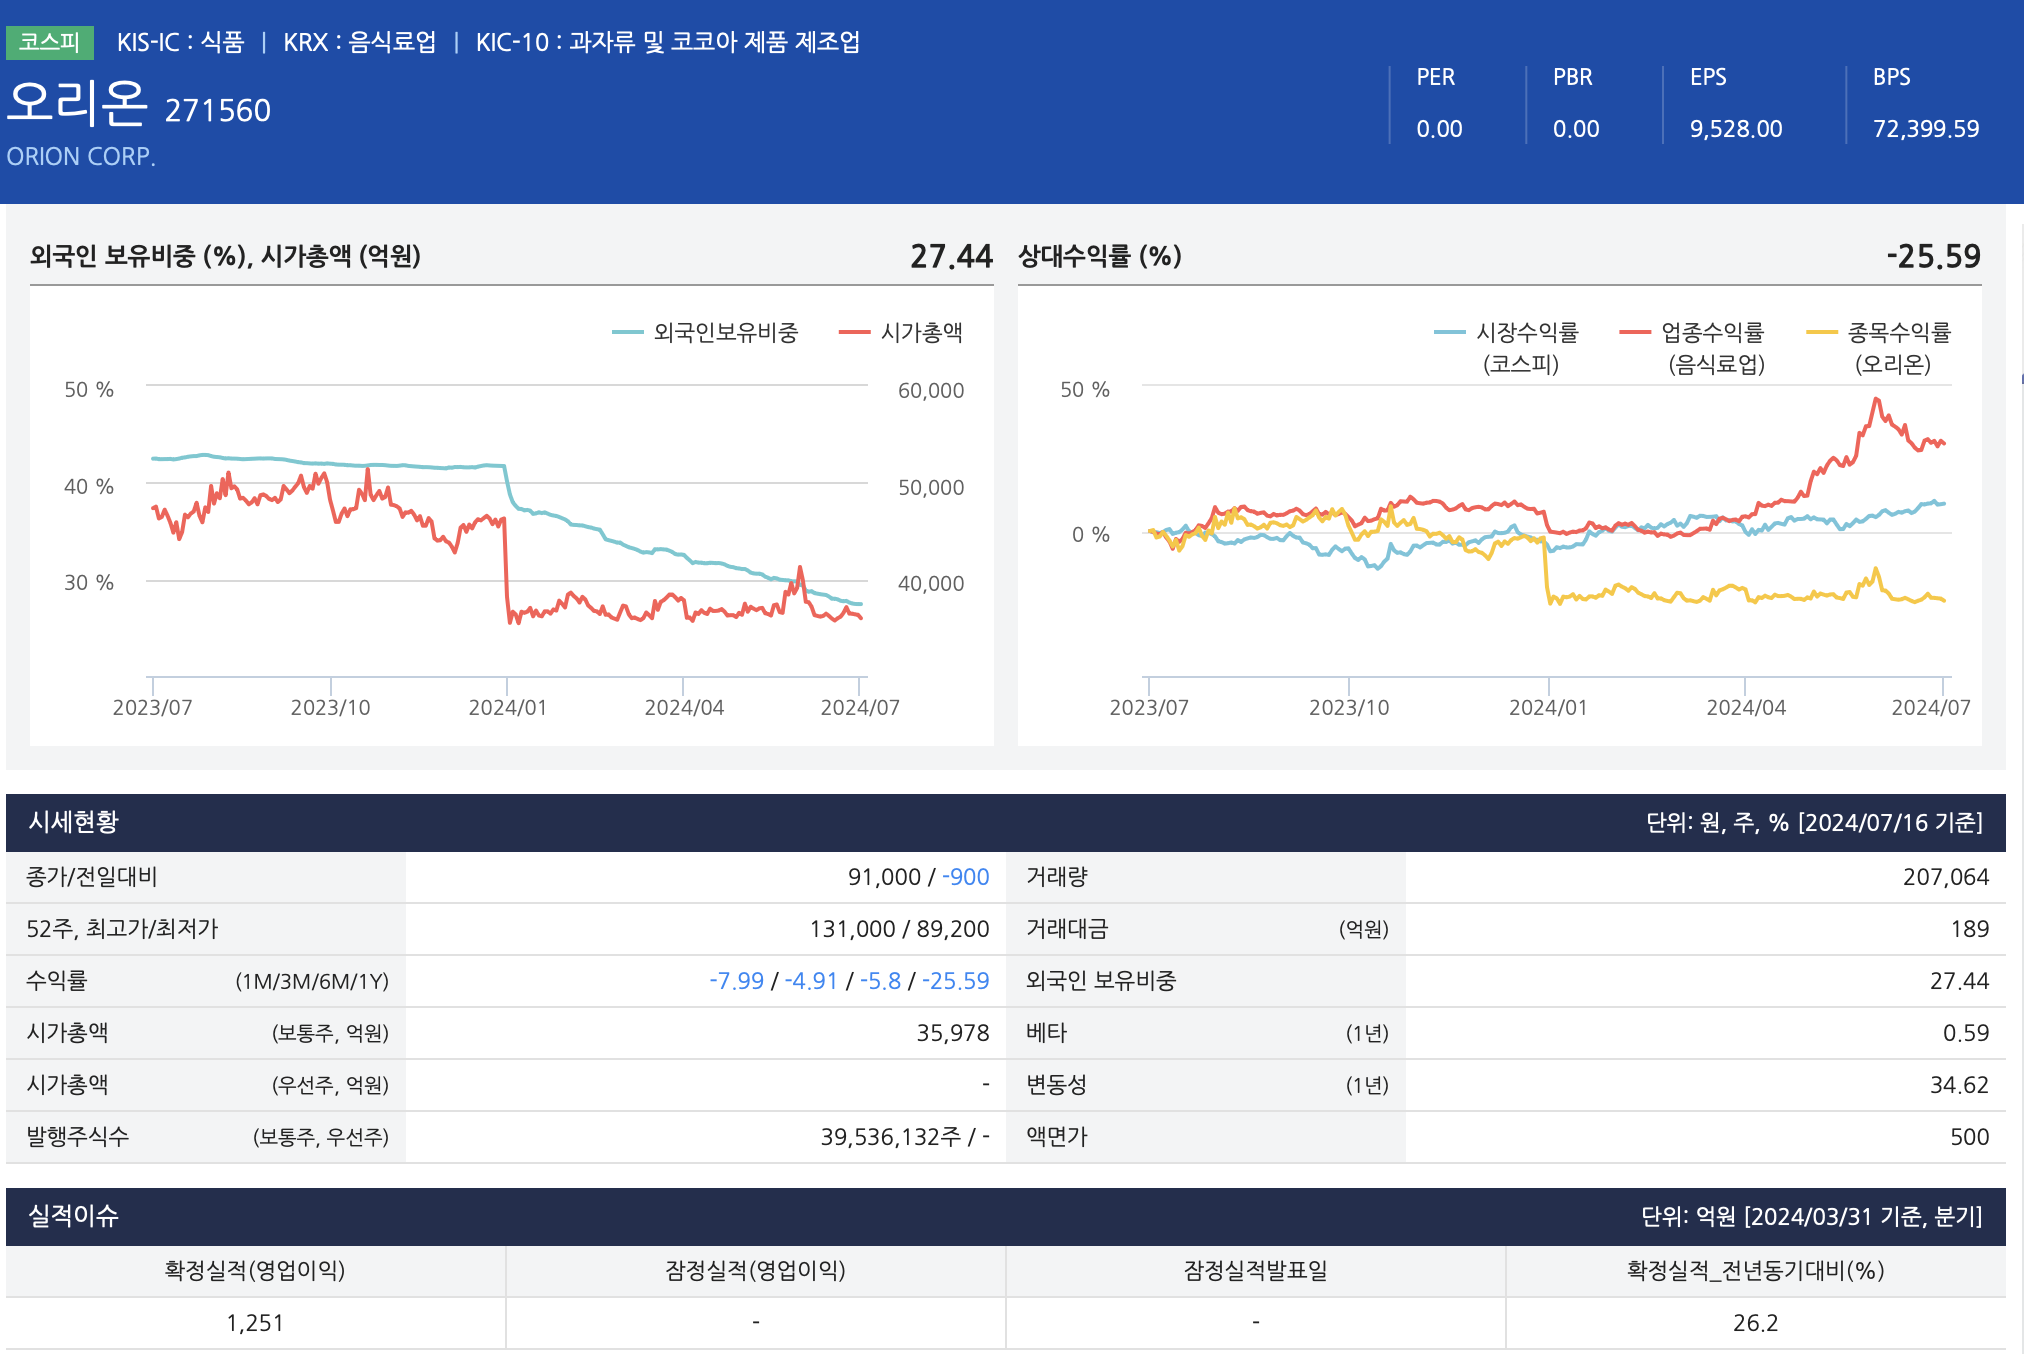Click the 2024/04 tick on relative return chart
Image resolution: width=2024 pixels, height=1354 pixels.
tap(1745, 707)
